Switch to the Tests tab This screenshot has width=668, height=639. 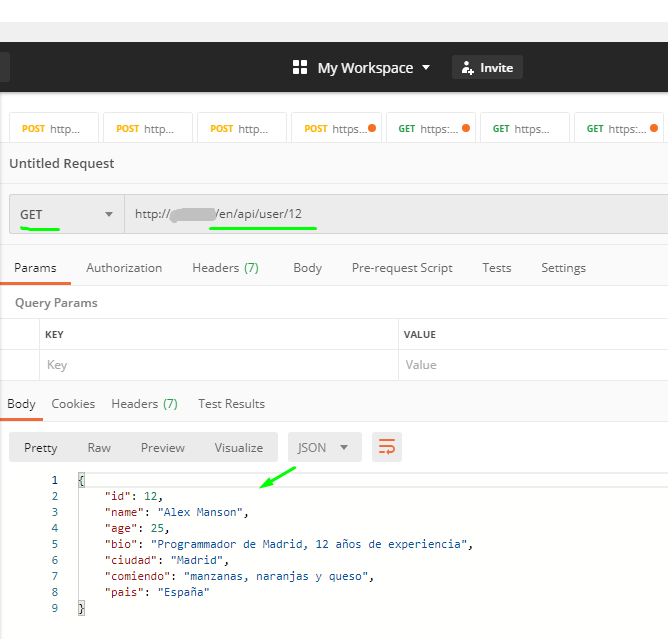point(496,268)
